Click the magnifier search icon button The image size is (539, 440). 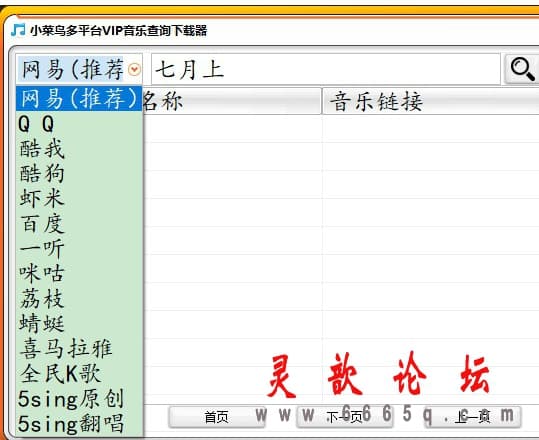click(522, 69)
